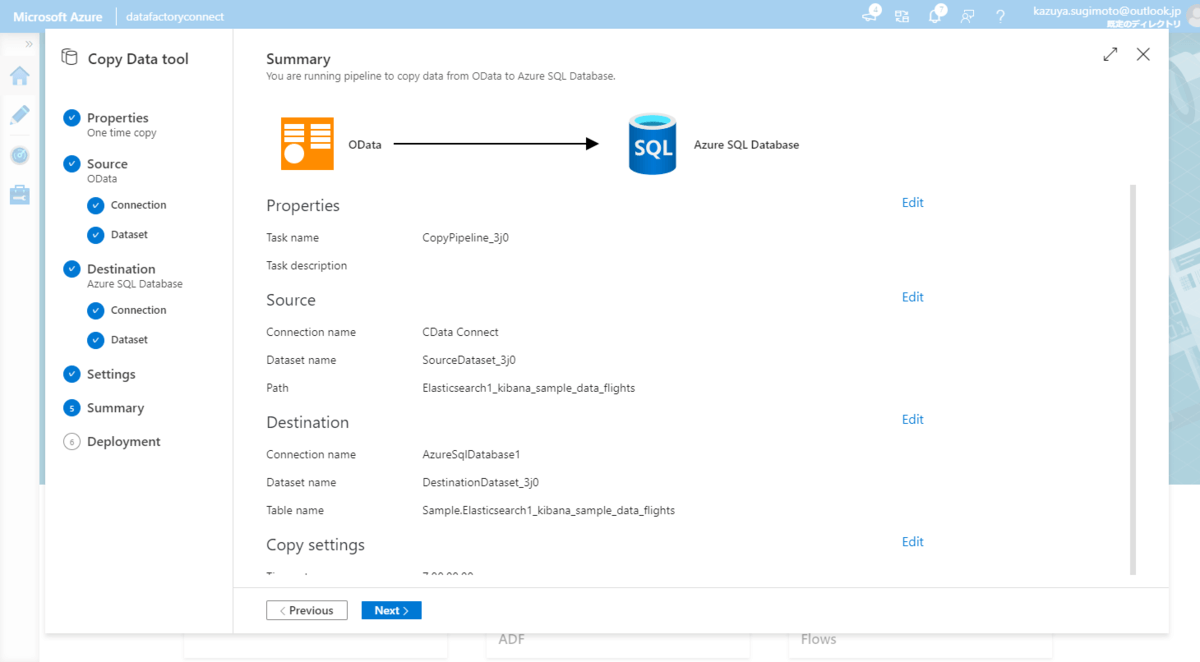Select path Elasticsearch1_kibana_sample_data_flights

pyautogui.click(x=528, y=388)
